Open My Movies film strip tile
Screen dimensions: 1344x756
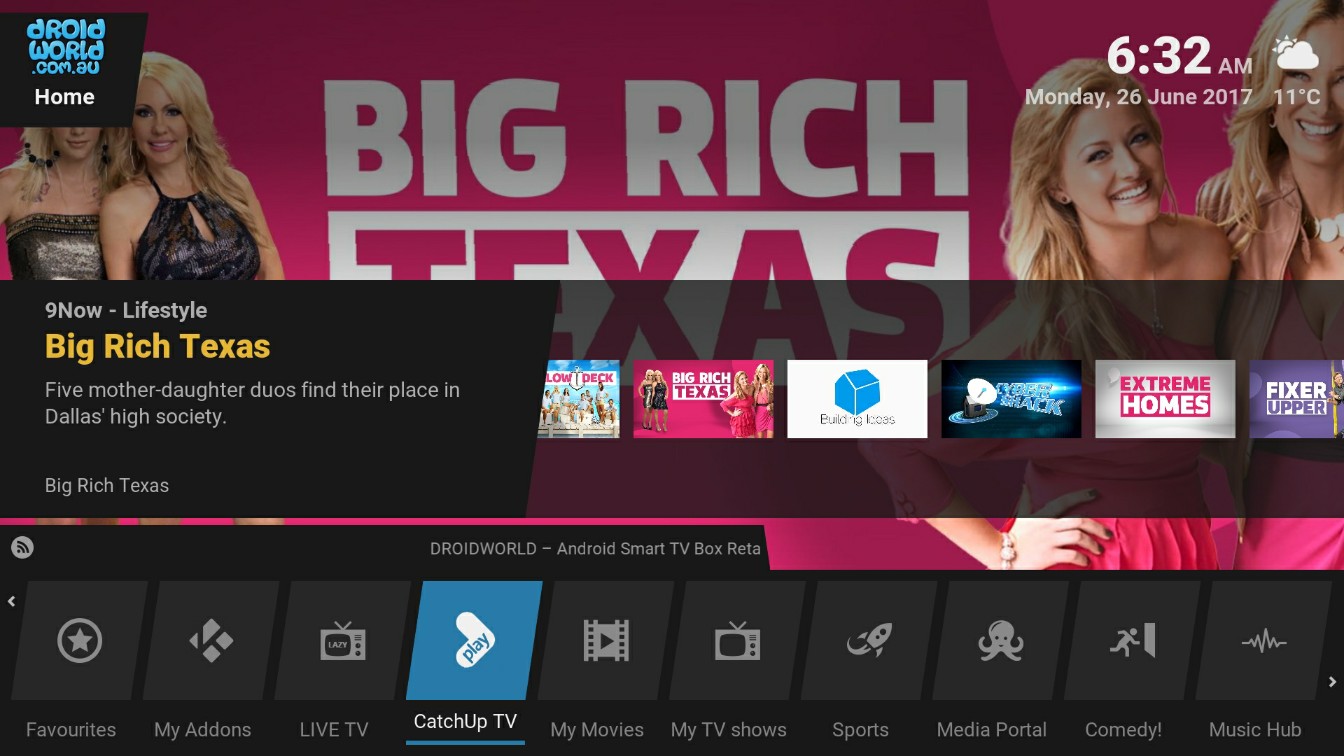pos(606,641)
